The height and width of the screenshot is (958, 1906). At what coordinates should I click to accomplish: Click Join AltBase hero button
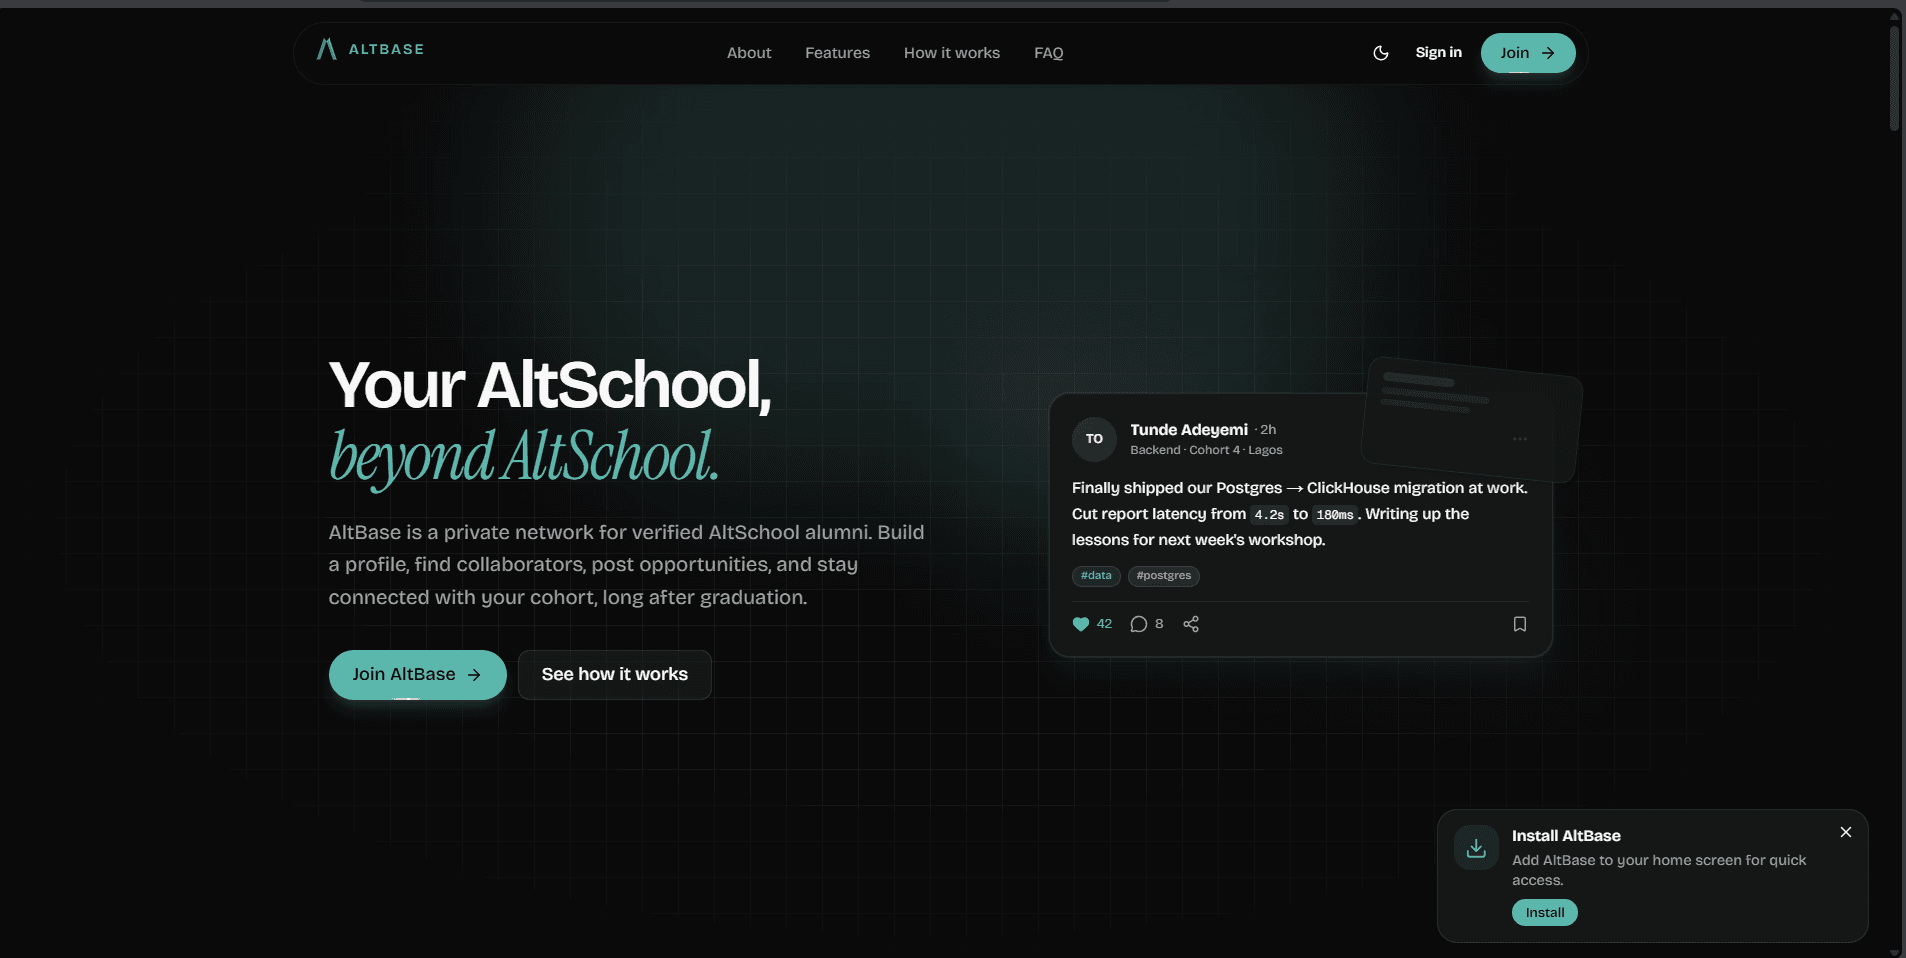pyautogui.click(x=418, y=675)
